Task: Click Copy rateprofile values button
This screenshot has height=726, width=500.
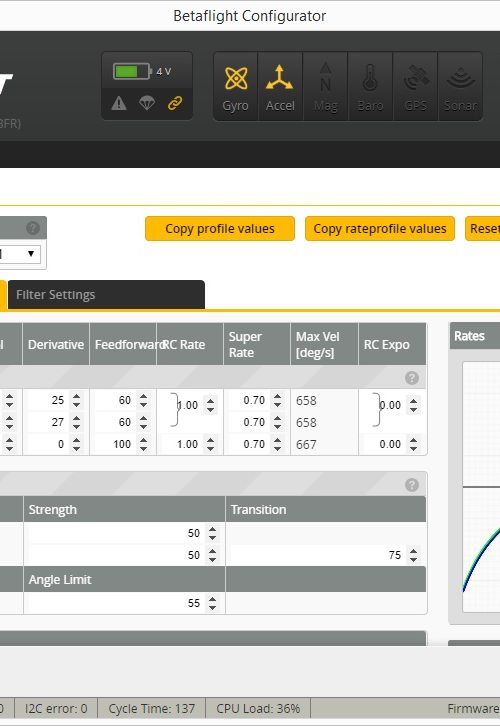Action: tap(380, 229)
